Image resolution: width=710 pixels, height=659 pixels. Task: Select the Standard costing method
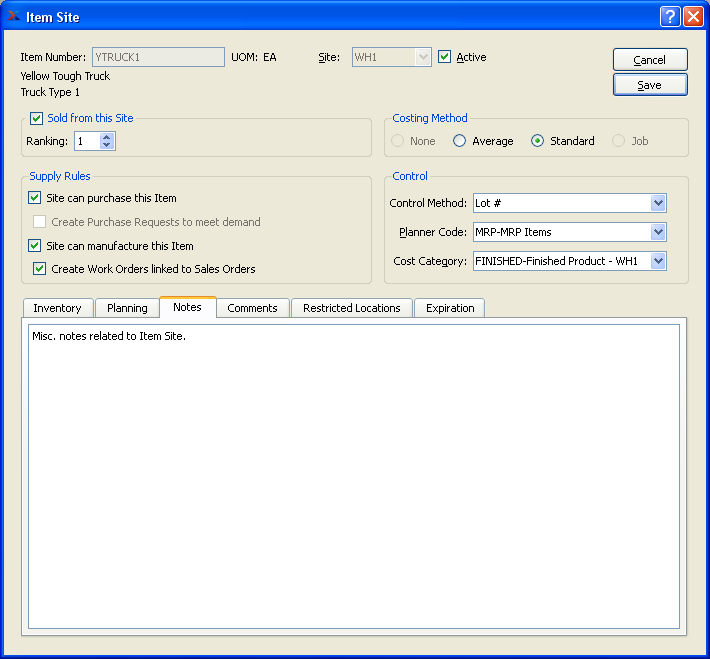(537, 141)
